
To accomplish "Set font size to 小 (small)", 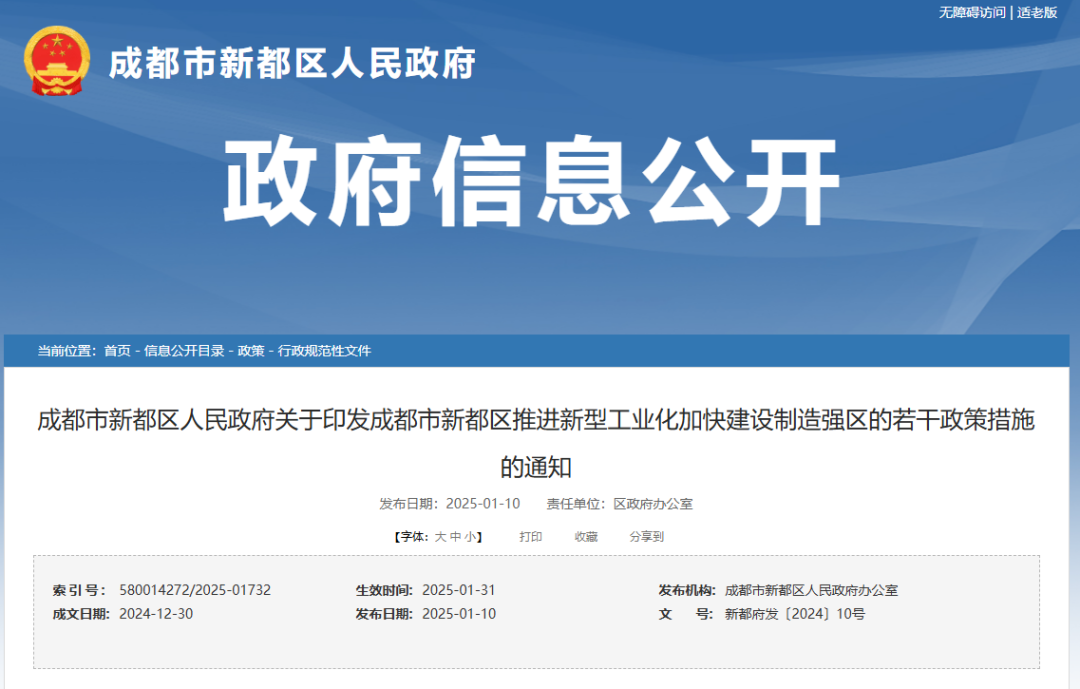I will point(470,537).
